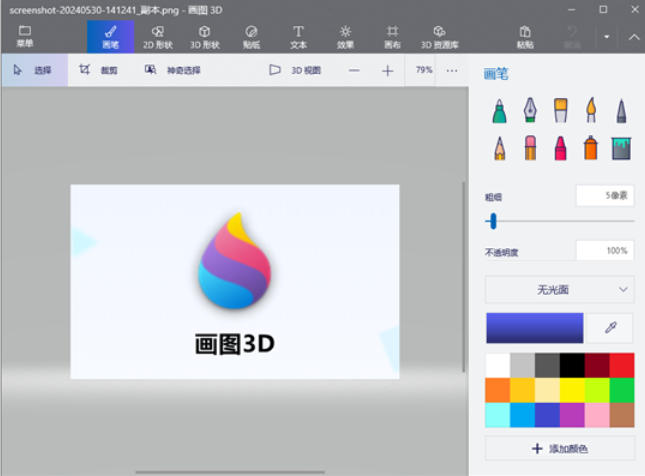645x476 pixels.
Task: Click the opacity (不透明度) 100% field
Action: pyautogui.click(x=605, y=251)
